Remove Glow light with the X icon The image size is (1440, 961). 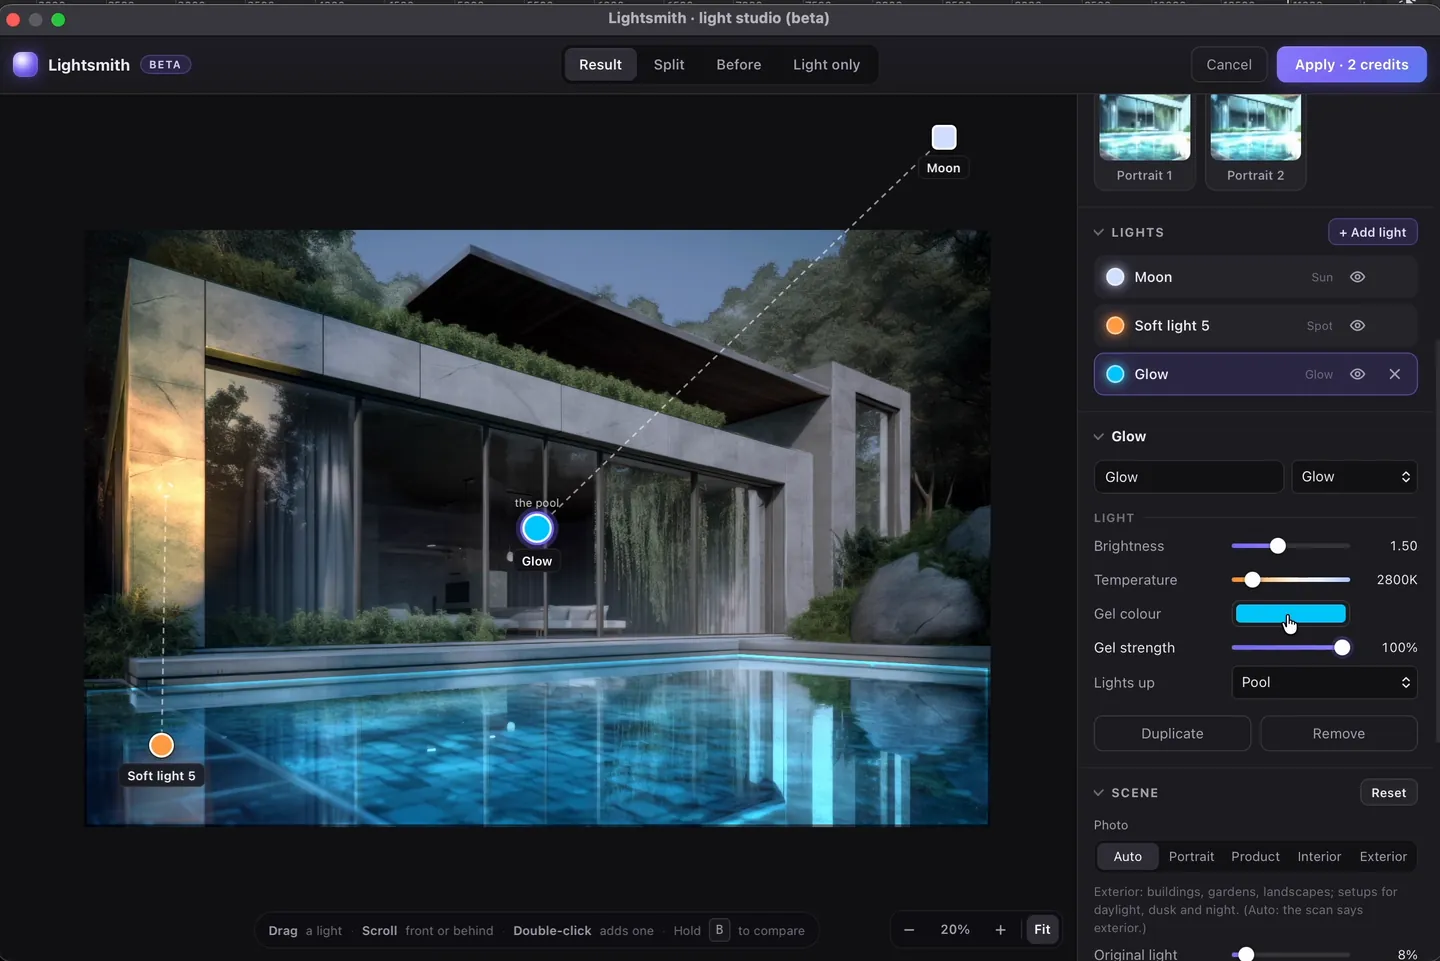tap(1395, 374)
